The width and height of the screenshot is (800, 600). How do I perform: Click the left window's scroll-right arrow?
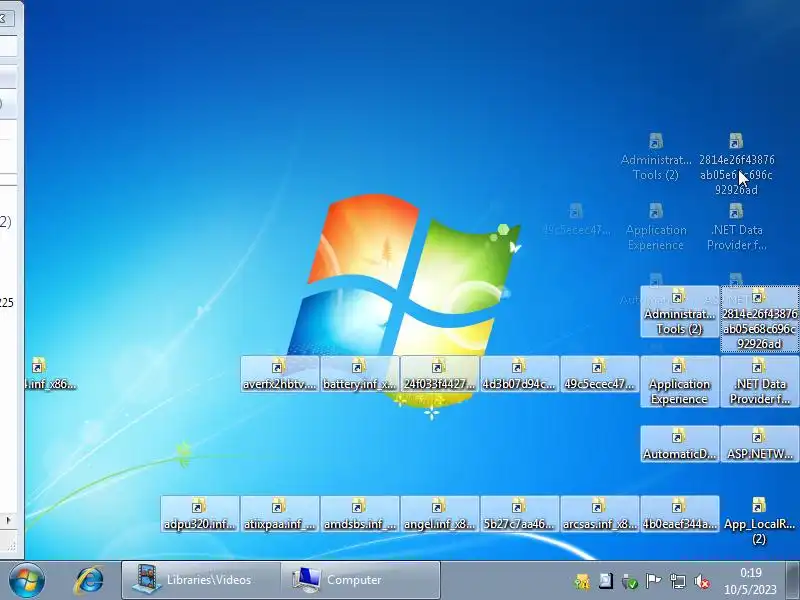[x=8, y=520]
